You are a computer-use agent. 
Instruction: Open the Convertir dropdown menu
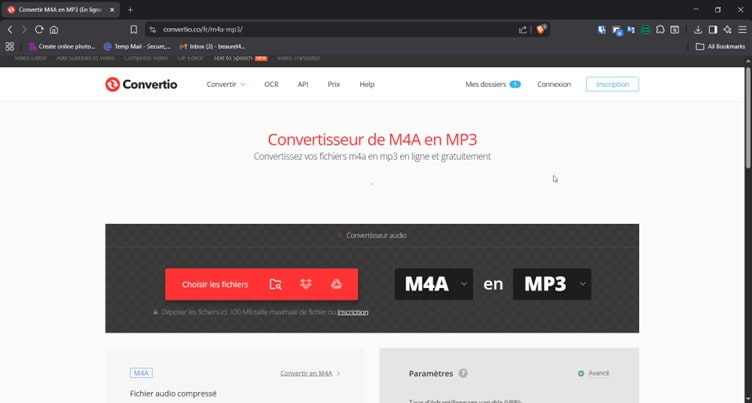click(x=226, y=84)
